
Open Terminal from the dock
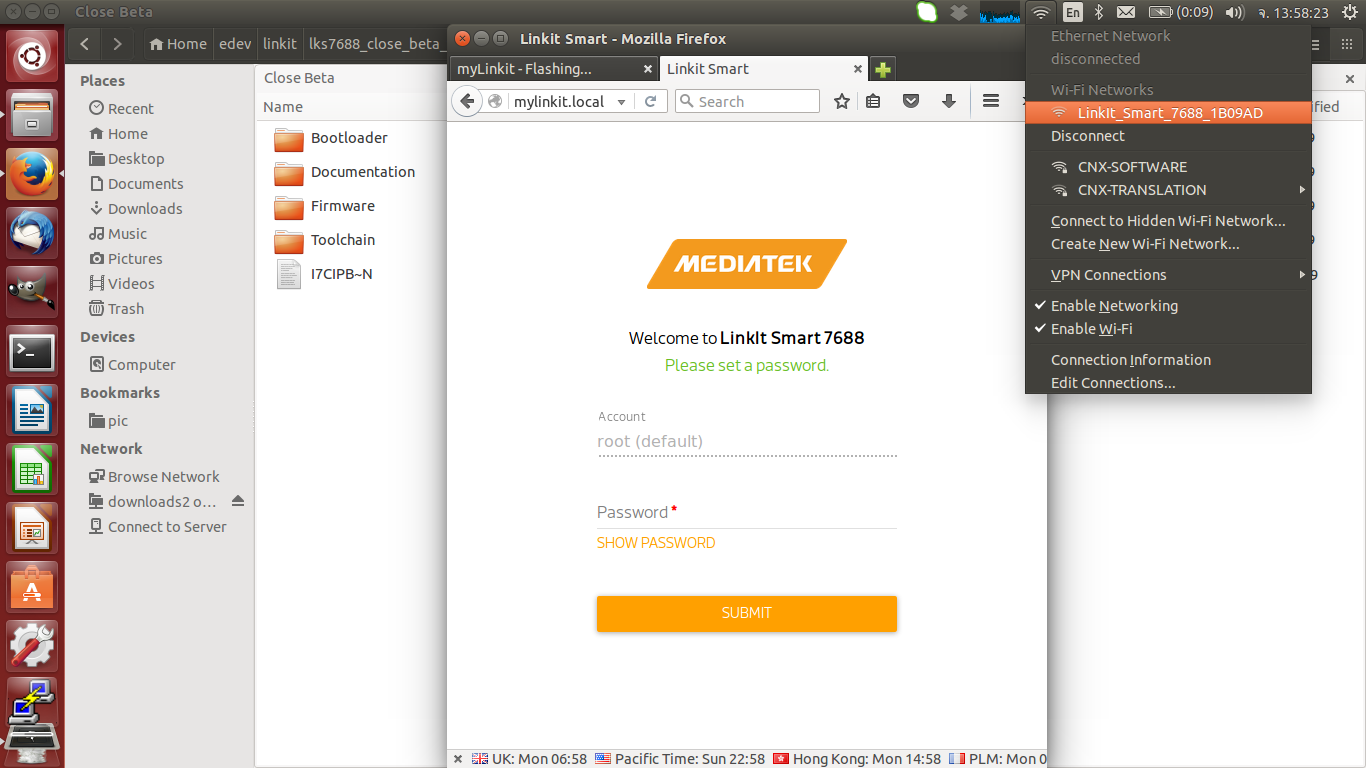click(x=32, y=351)
